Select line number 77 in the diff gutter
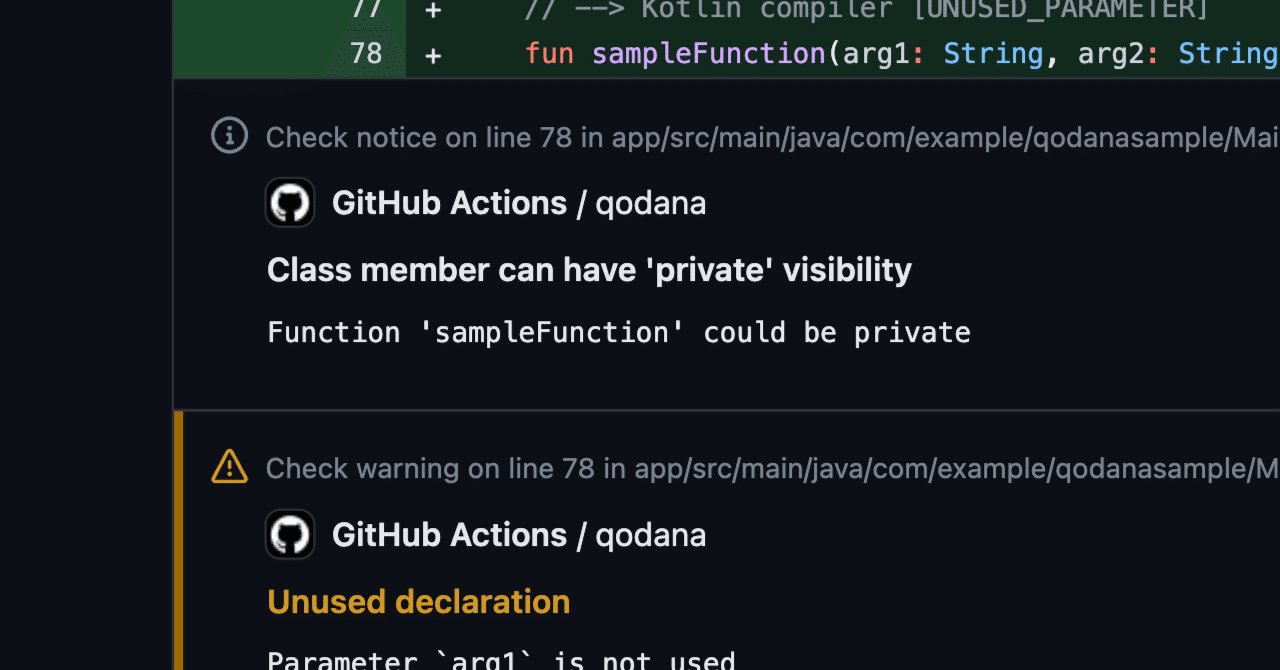The height and width of the screenshot is (670, 1280). (366, 10)
